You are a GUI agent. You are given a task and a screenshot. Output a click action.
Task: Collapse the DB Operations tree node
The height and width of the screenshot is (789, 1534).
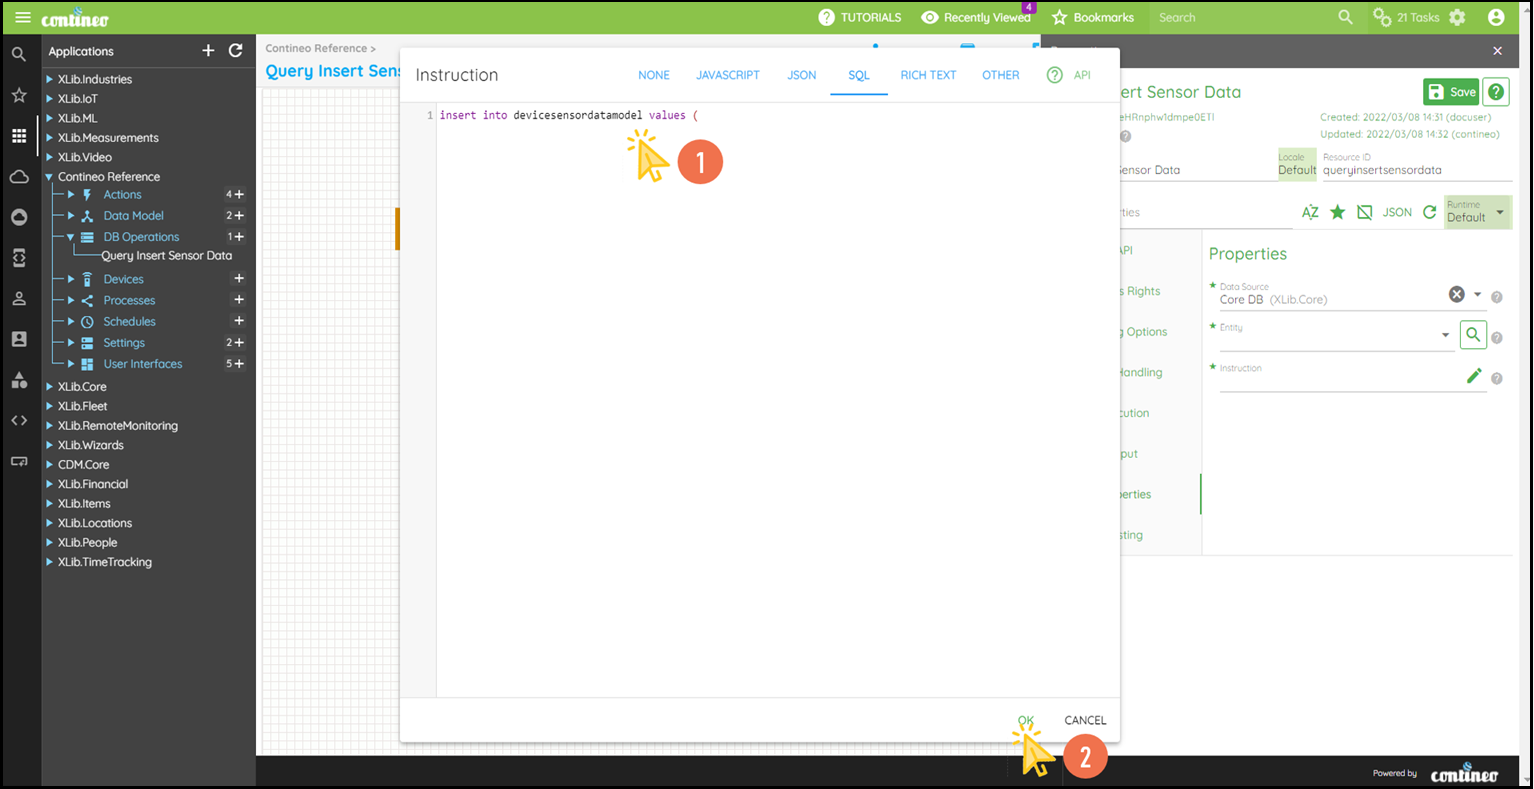[71, 237]
